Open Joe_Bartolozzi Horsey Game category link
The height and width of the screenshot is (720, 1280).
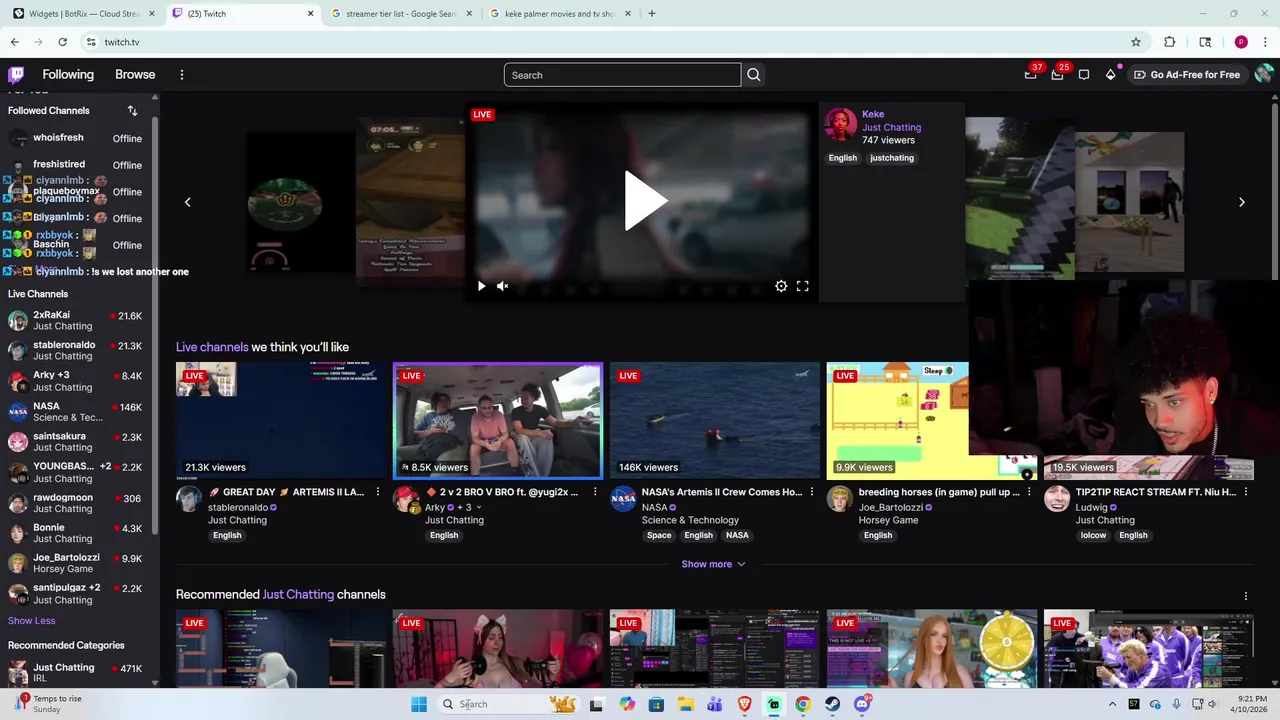pyautogui.click(x=888, y=520)
